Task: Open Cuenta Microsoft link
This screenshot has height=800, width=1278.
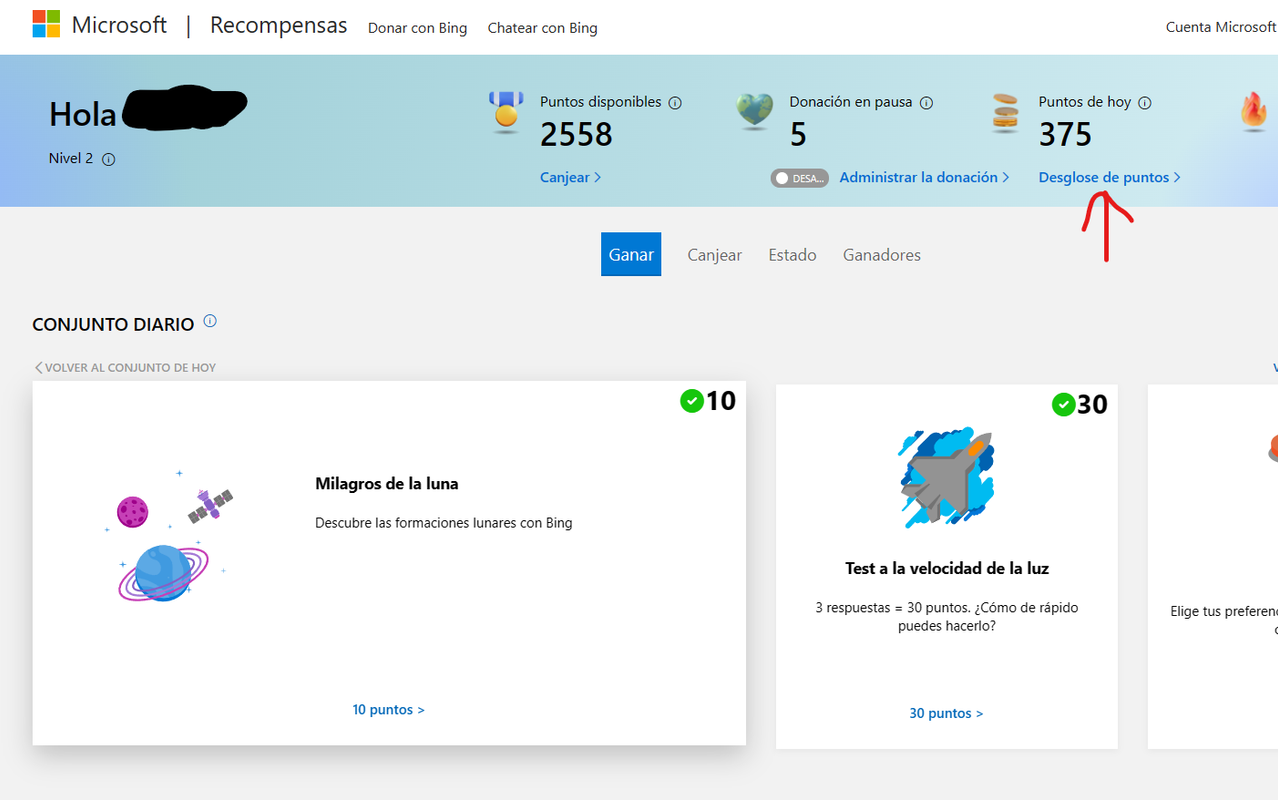Action: pyautogui.click(x=1221, y=27)
